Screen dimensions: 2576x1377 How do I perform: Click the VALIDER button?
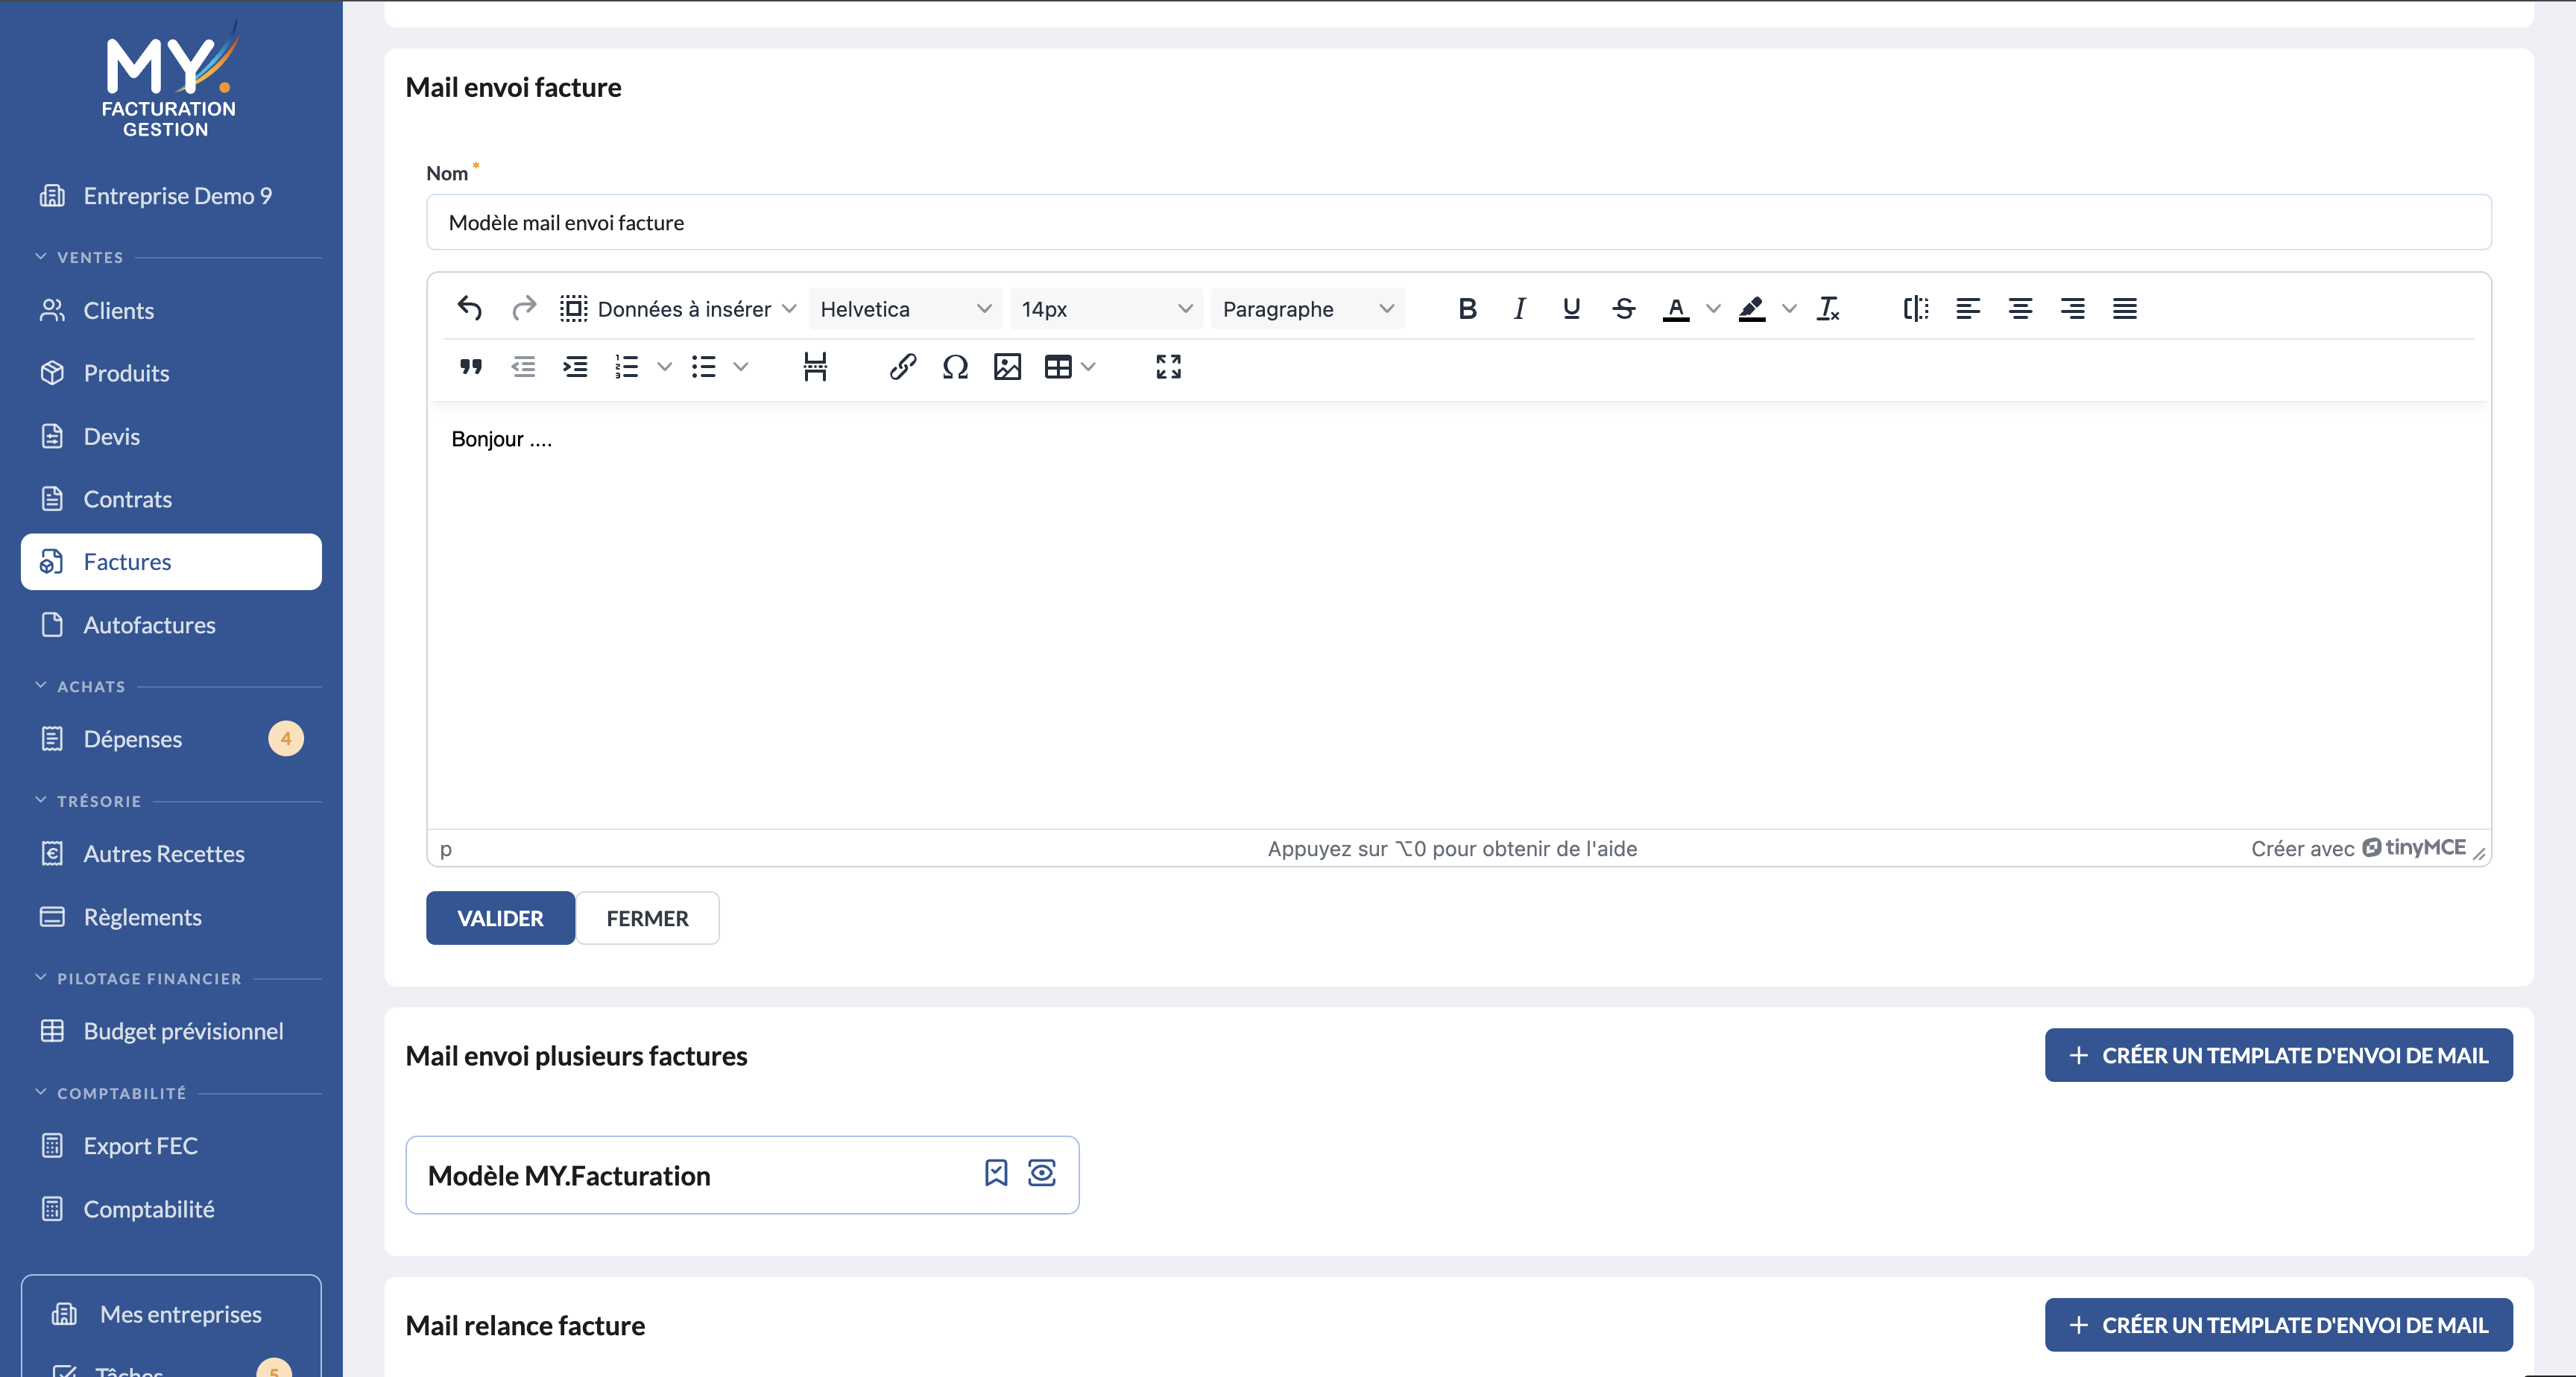pyautogui.click(x=500, y=918)
